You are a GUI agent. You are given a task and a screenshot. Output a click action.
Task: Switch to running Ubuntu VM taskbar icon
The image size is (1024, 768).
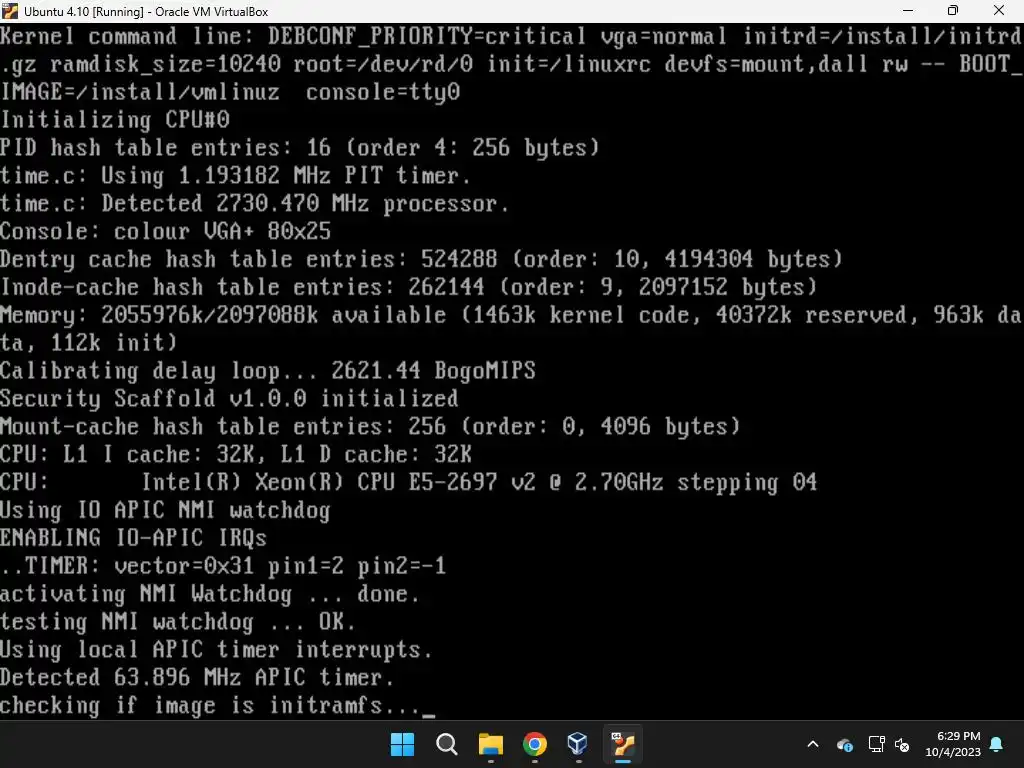point(622,744)
